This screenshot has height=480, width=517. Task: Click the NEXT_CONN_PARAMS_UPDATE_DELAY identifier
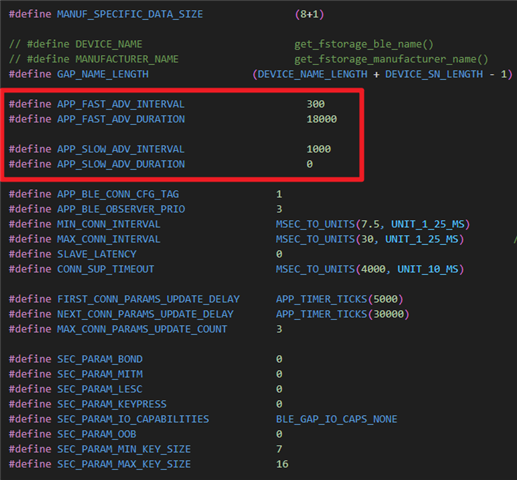pyautogui.click(x=145, y=314)
